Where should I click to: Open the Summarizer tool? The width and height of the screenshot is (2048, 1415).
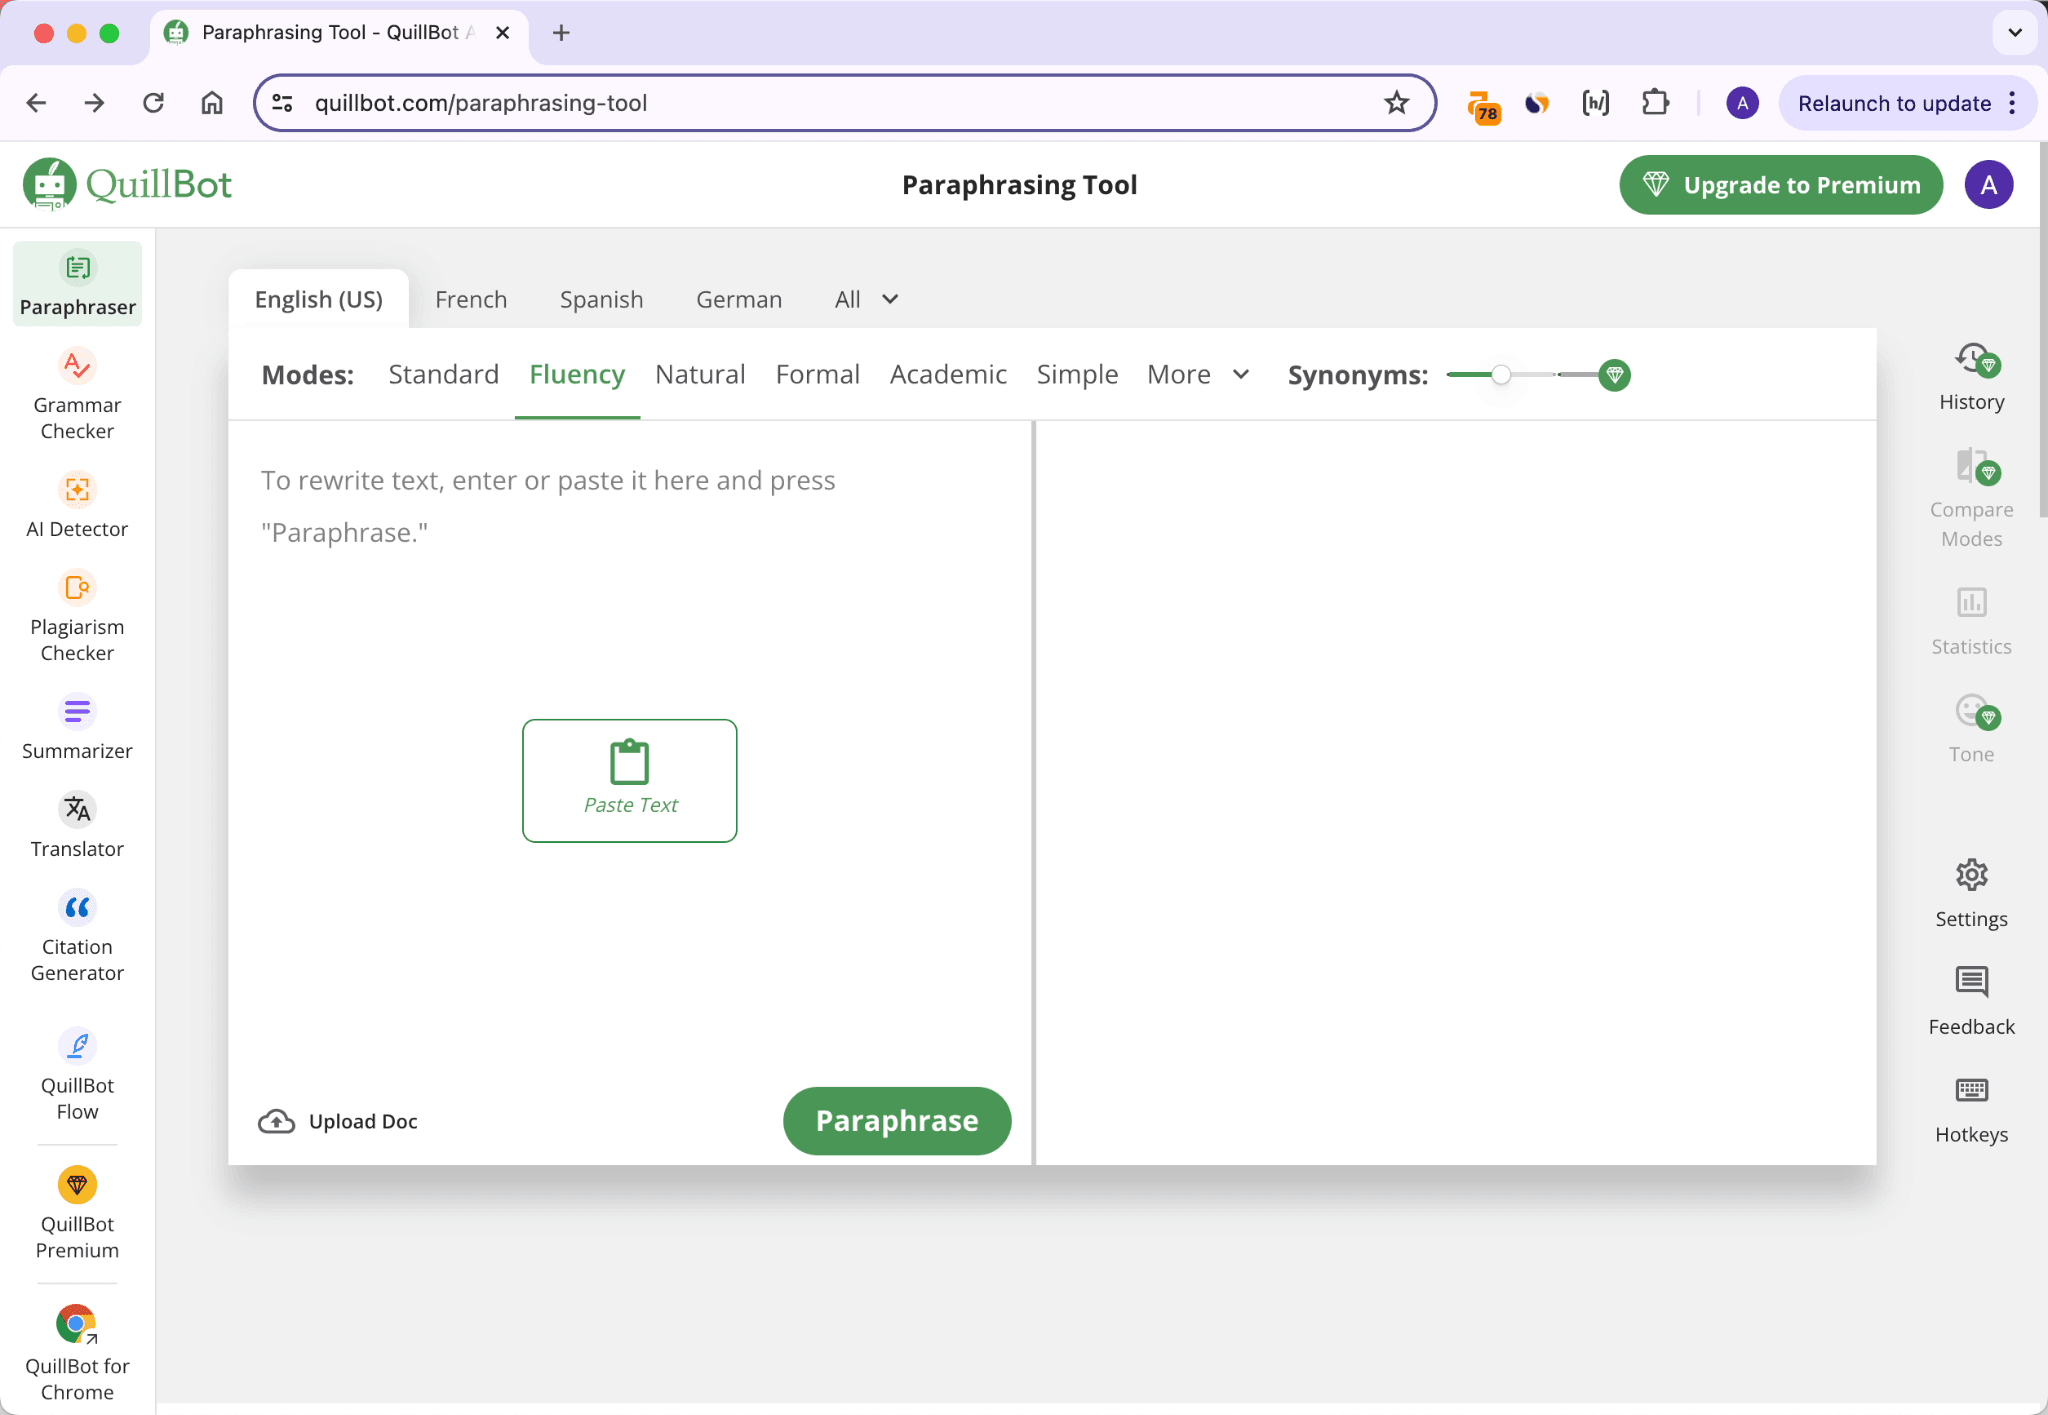(x=77, y=727)
